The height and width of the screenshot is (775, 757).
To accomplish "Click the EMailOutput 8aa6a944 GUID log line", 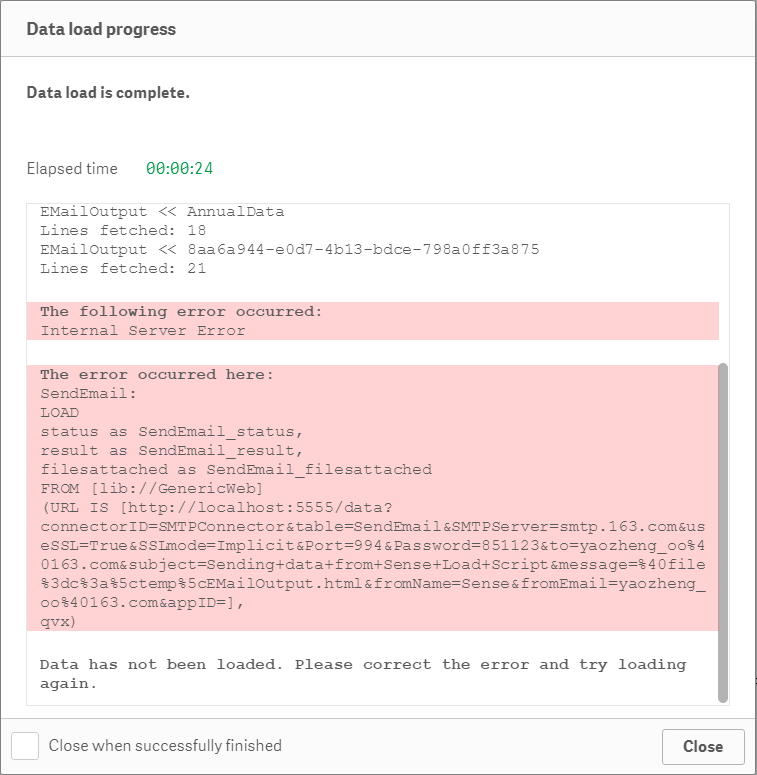I will 289,250.
